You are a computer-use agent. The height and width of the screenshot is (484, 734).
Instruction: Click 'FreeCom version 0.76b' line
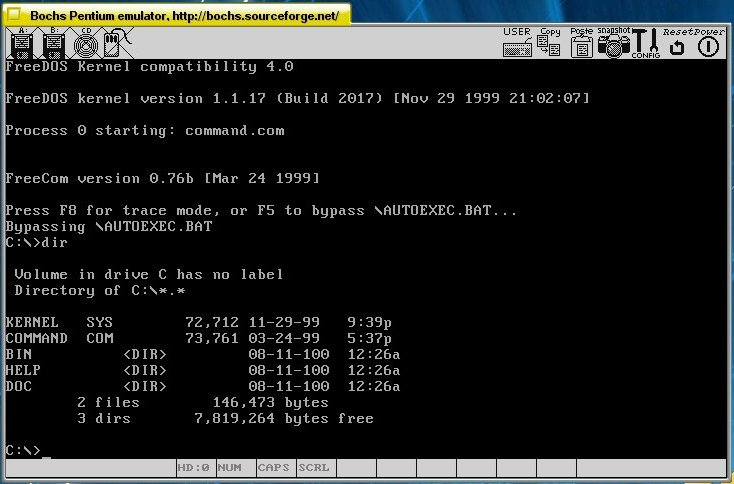(162, 178)
